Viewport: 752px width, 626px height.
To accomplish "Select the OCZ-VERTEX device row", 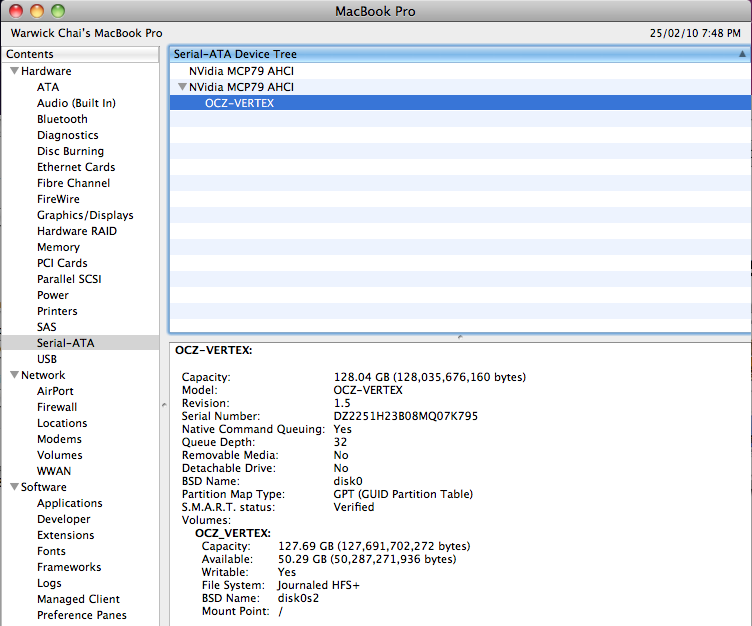I will coord(460,103).
